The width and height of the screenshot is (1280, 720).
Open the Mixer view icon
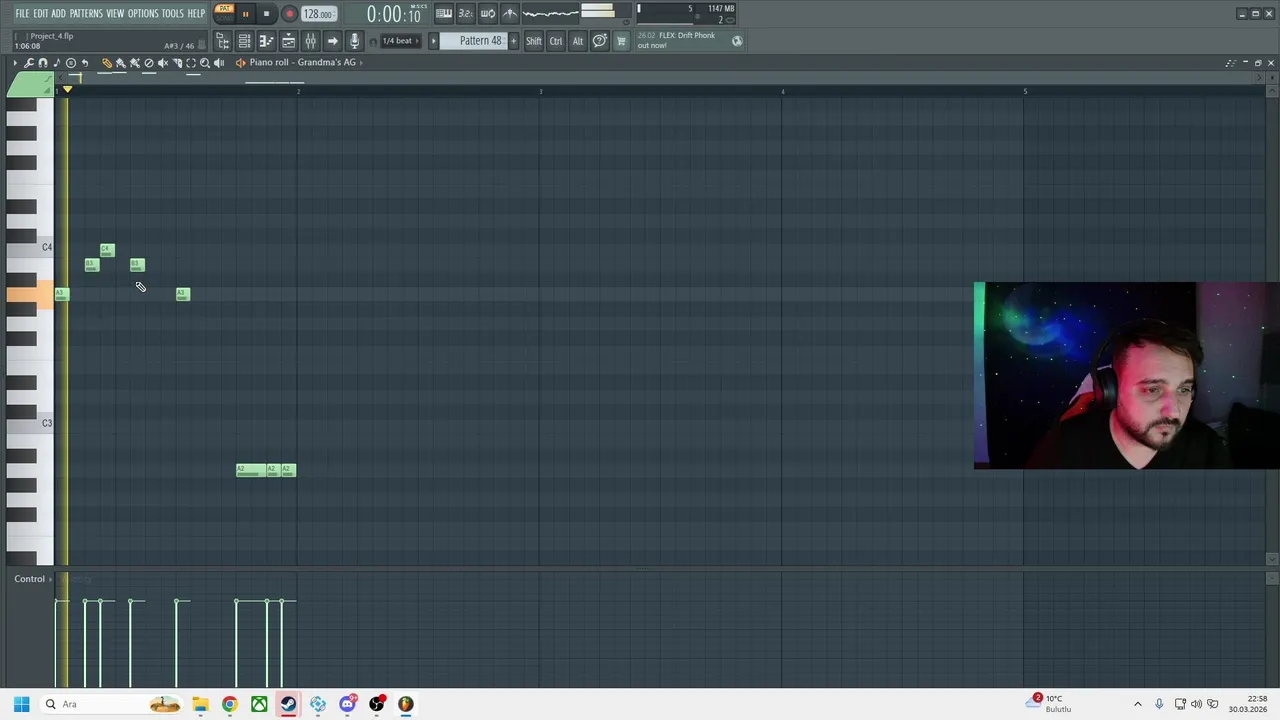[310, 41]
